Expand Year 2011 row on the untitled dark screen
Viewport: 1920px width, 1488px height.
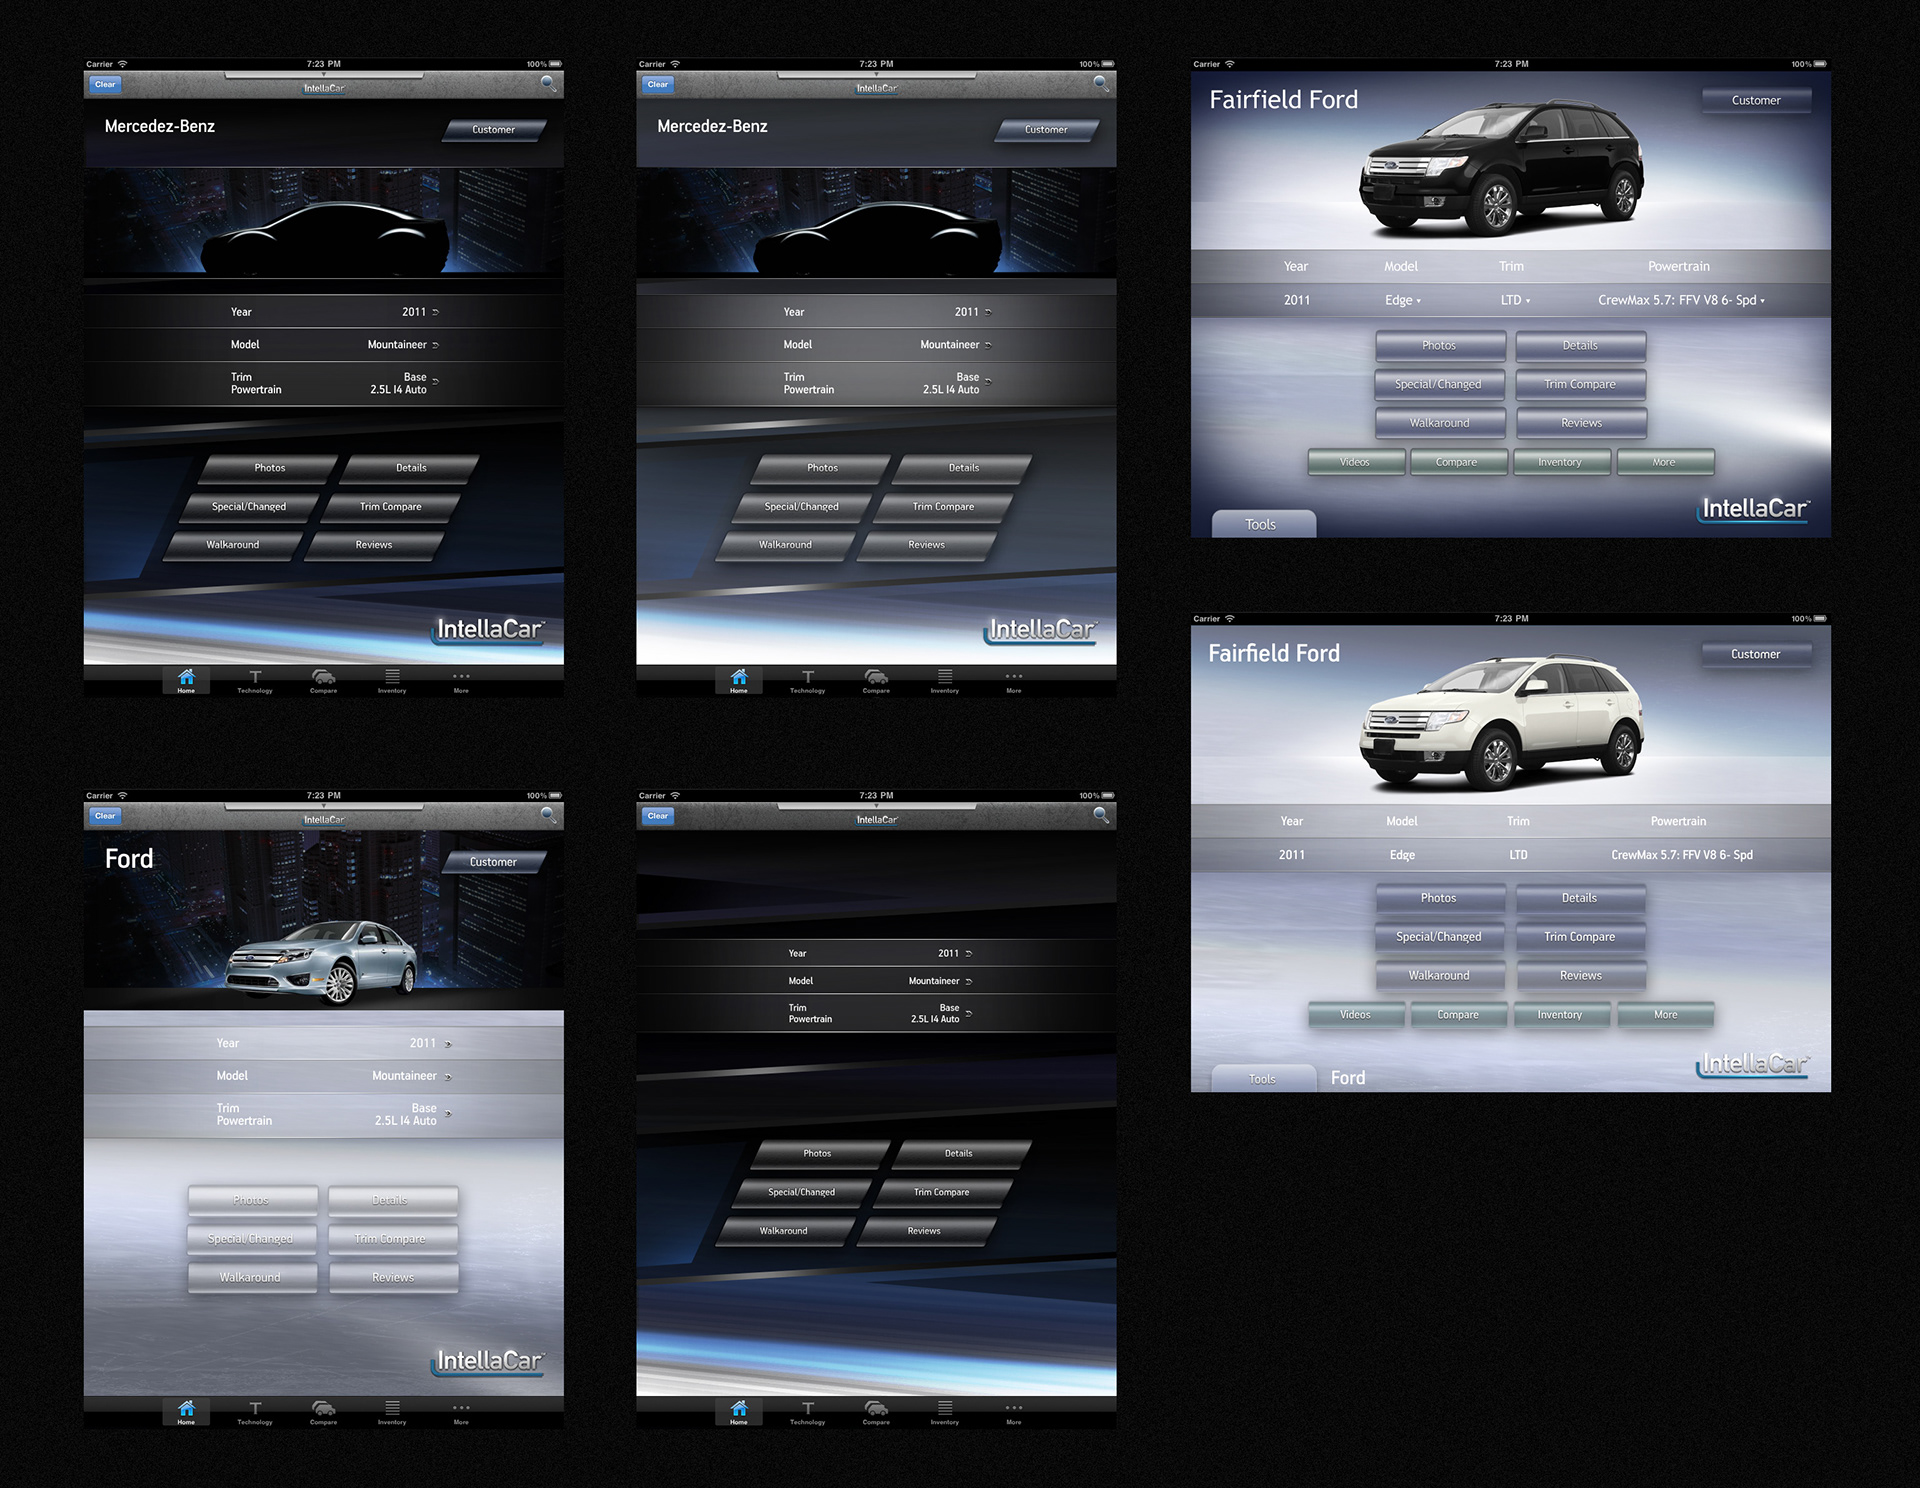tap(877, 953)
